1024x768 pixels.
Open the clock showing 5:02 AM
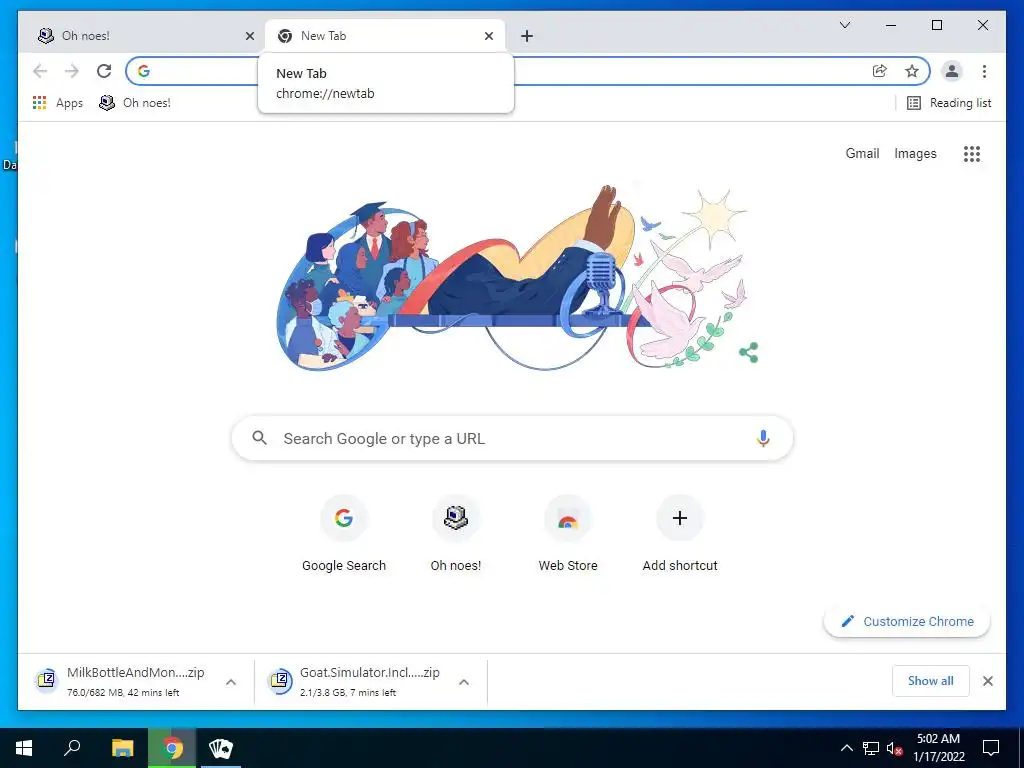[x=938, y=748]
